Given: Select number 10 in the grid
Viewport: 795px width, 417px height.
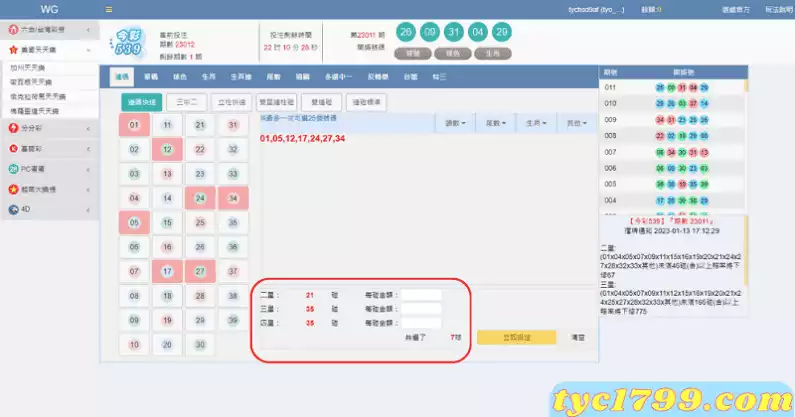Looking at the screenshot, I should pyautogui.click(x=134, y=344).
